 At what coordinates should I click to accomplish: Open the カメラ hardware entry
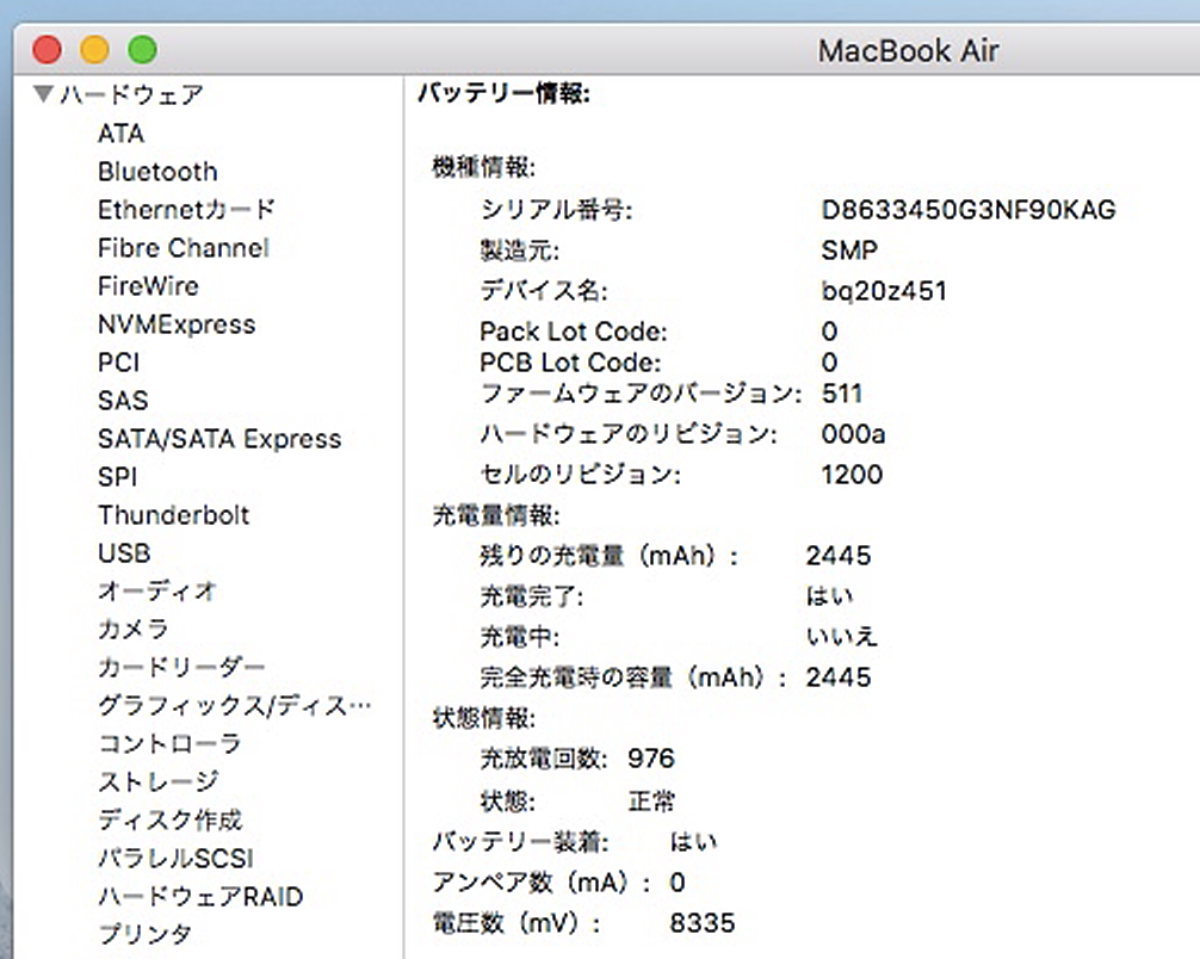click(x=133, y=629)
